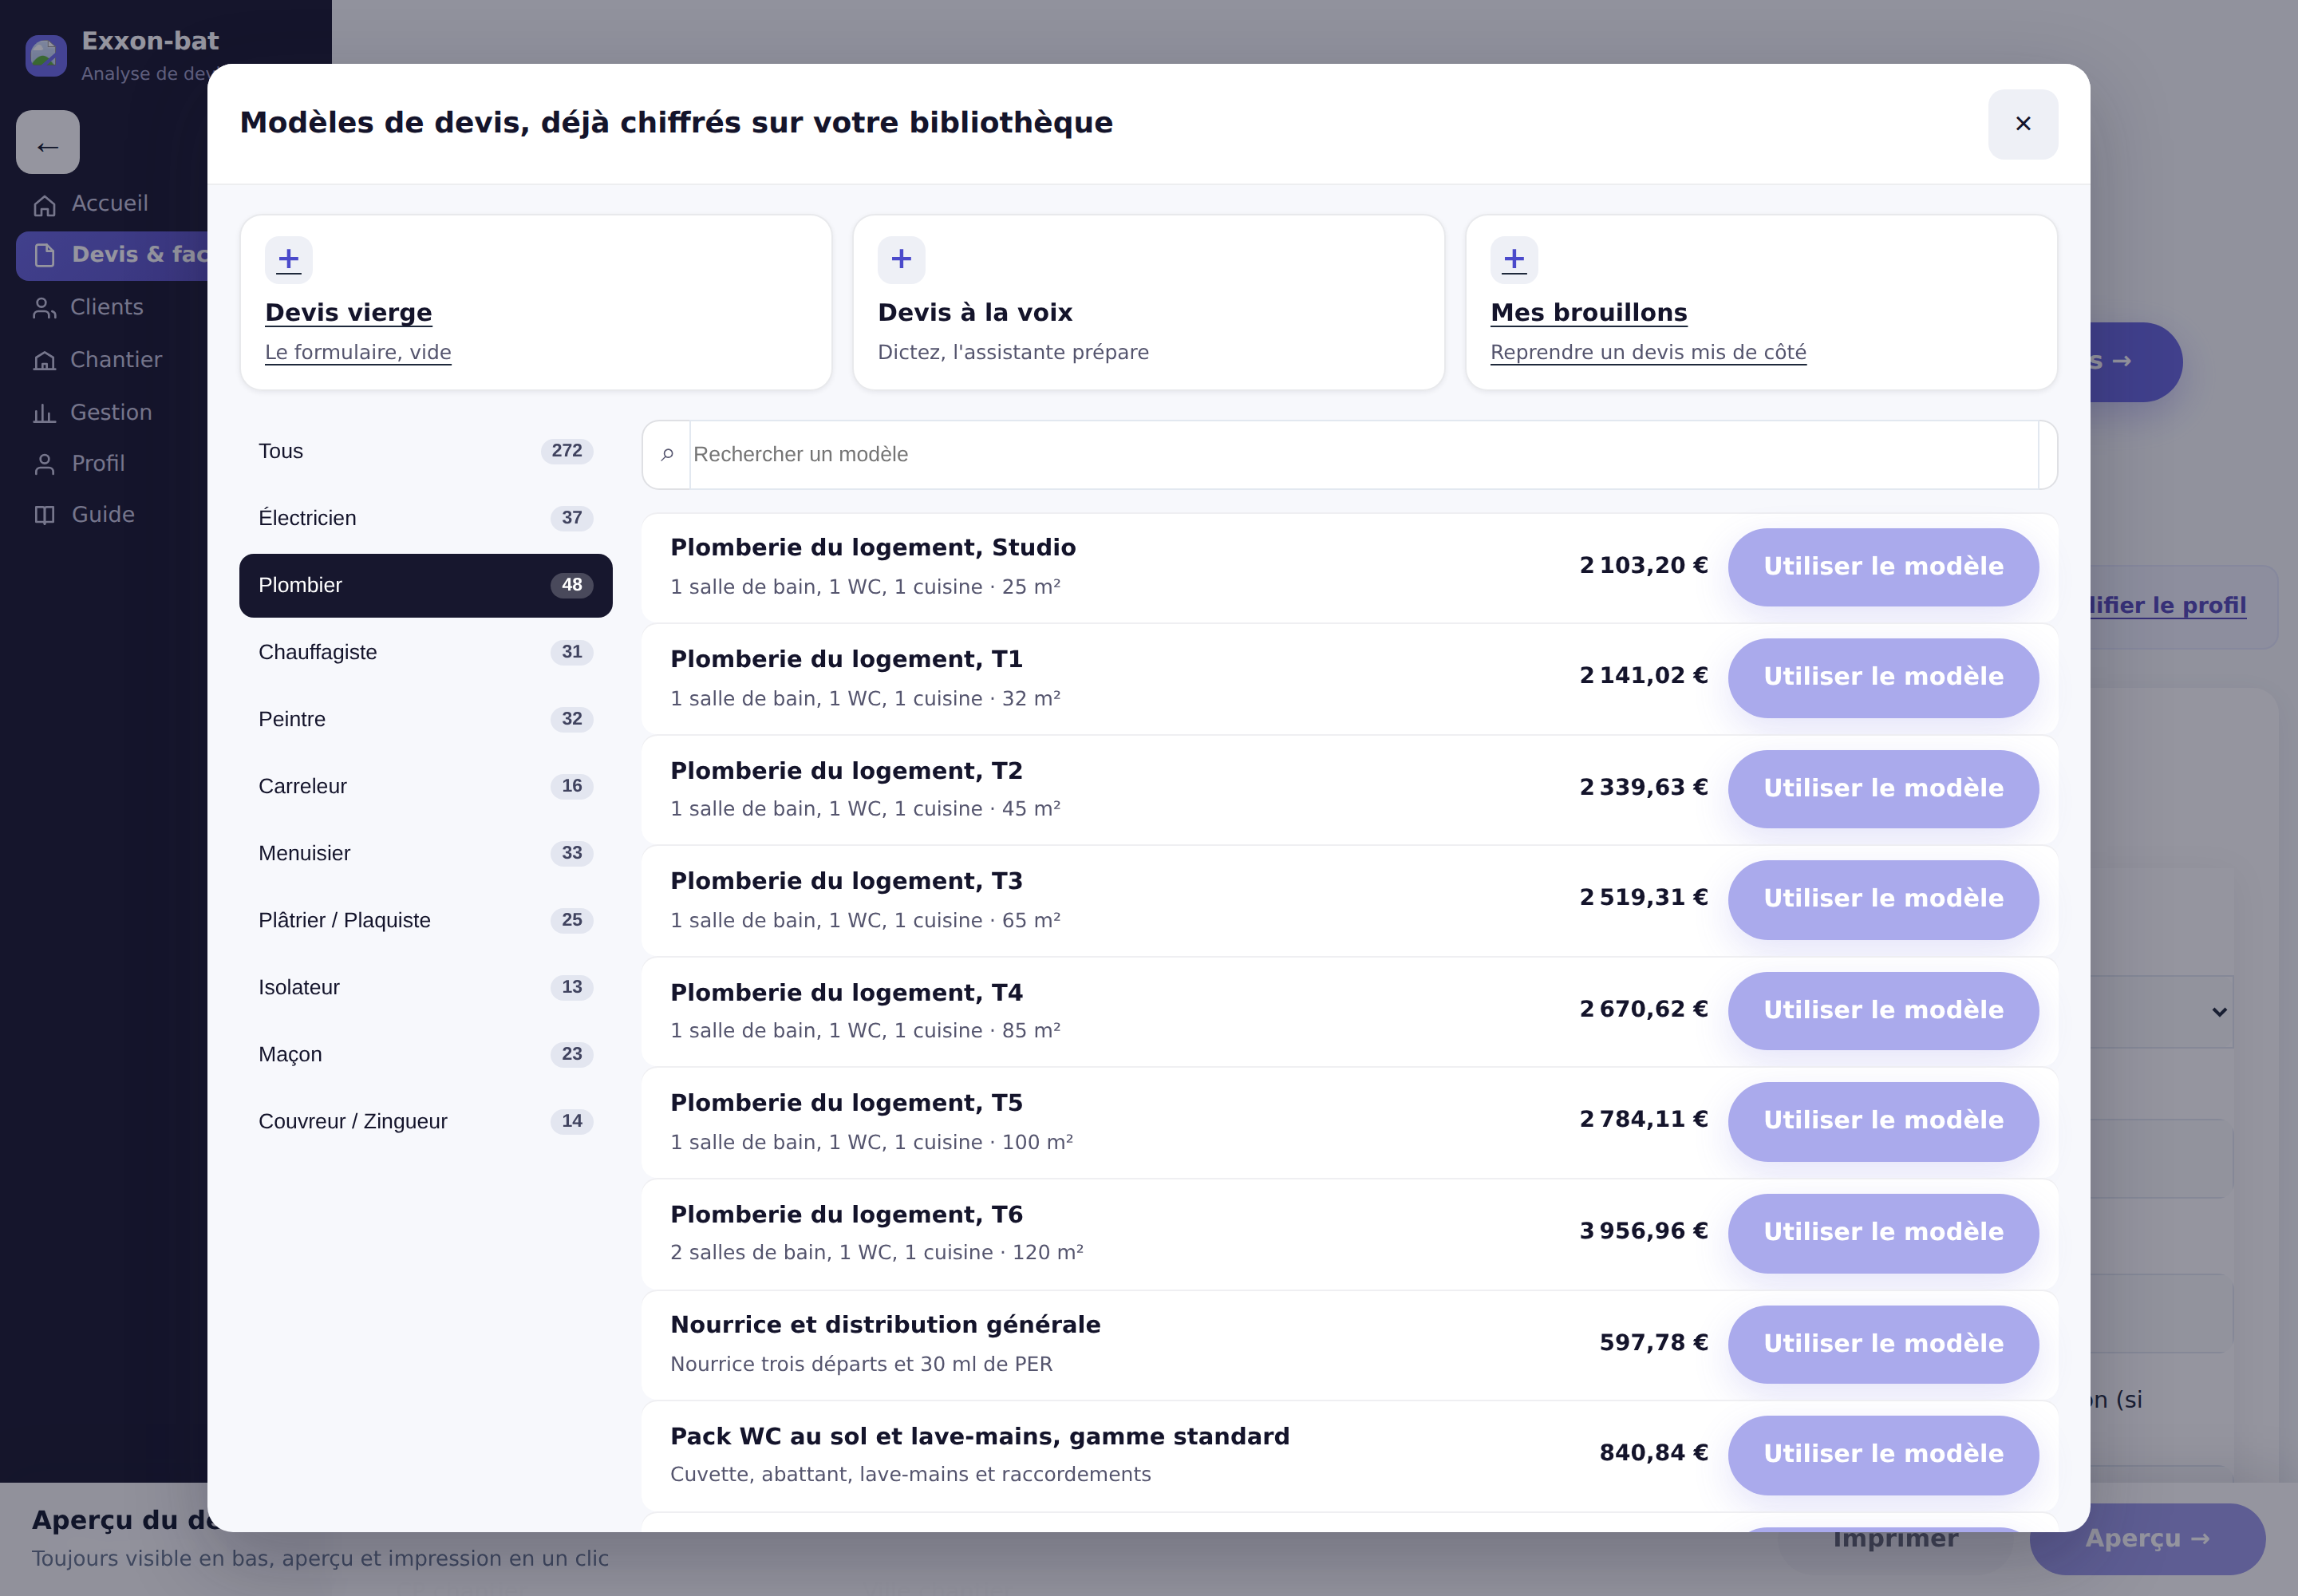Use the Plomberie du logement, T2 model
The image size is (2298, 1596).
[1883, 789]
